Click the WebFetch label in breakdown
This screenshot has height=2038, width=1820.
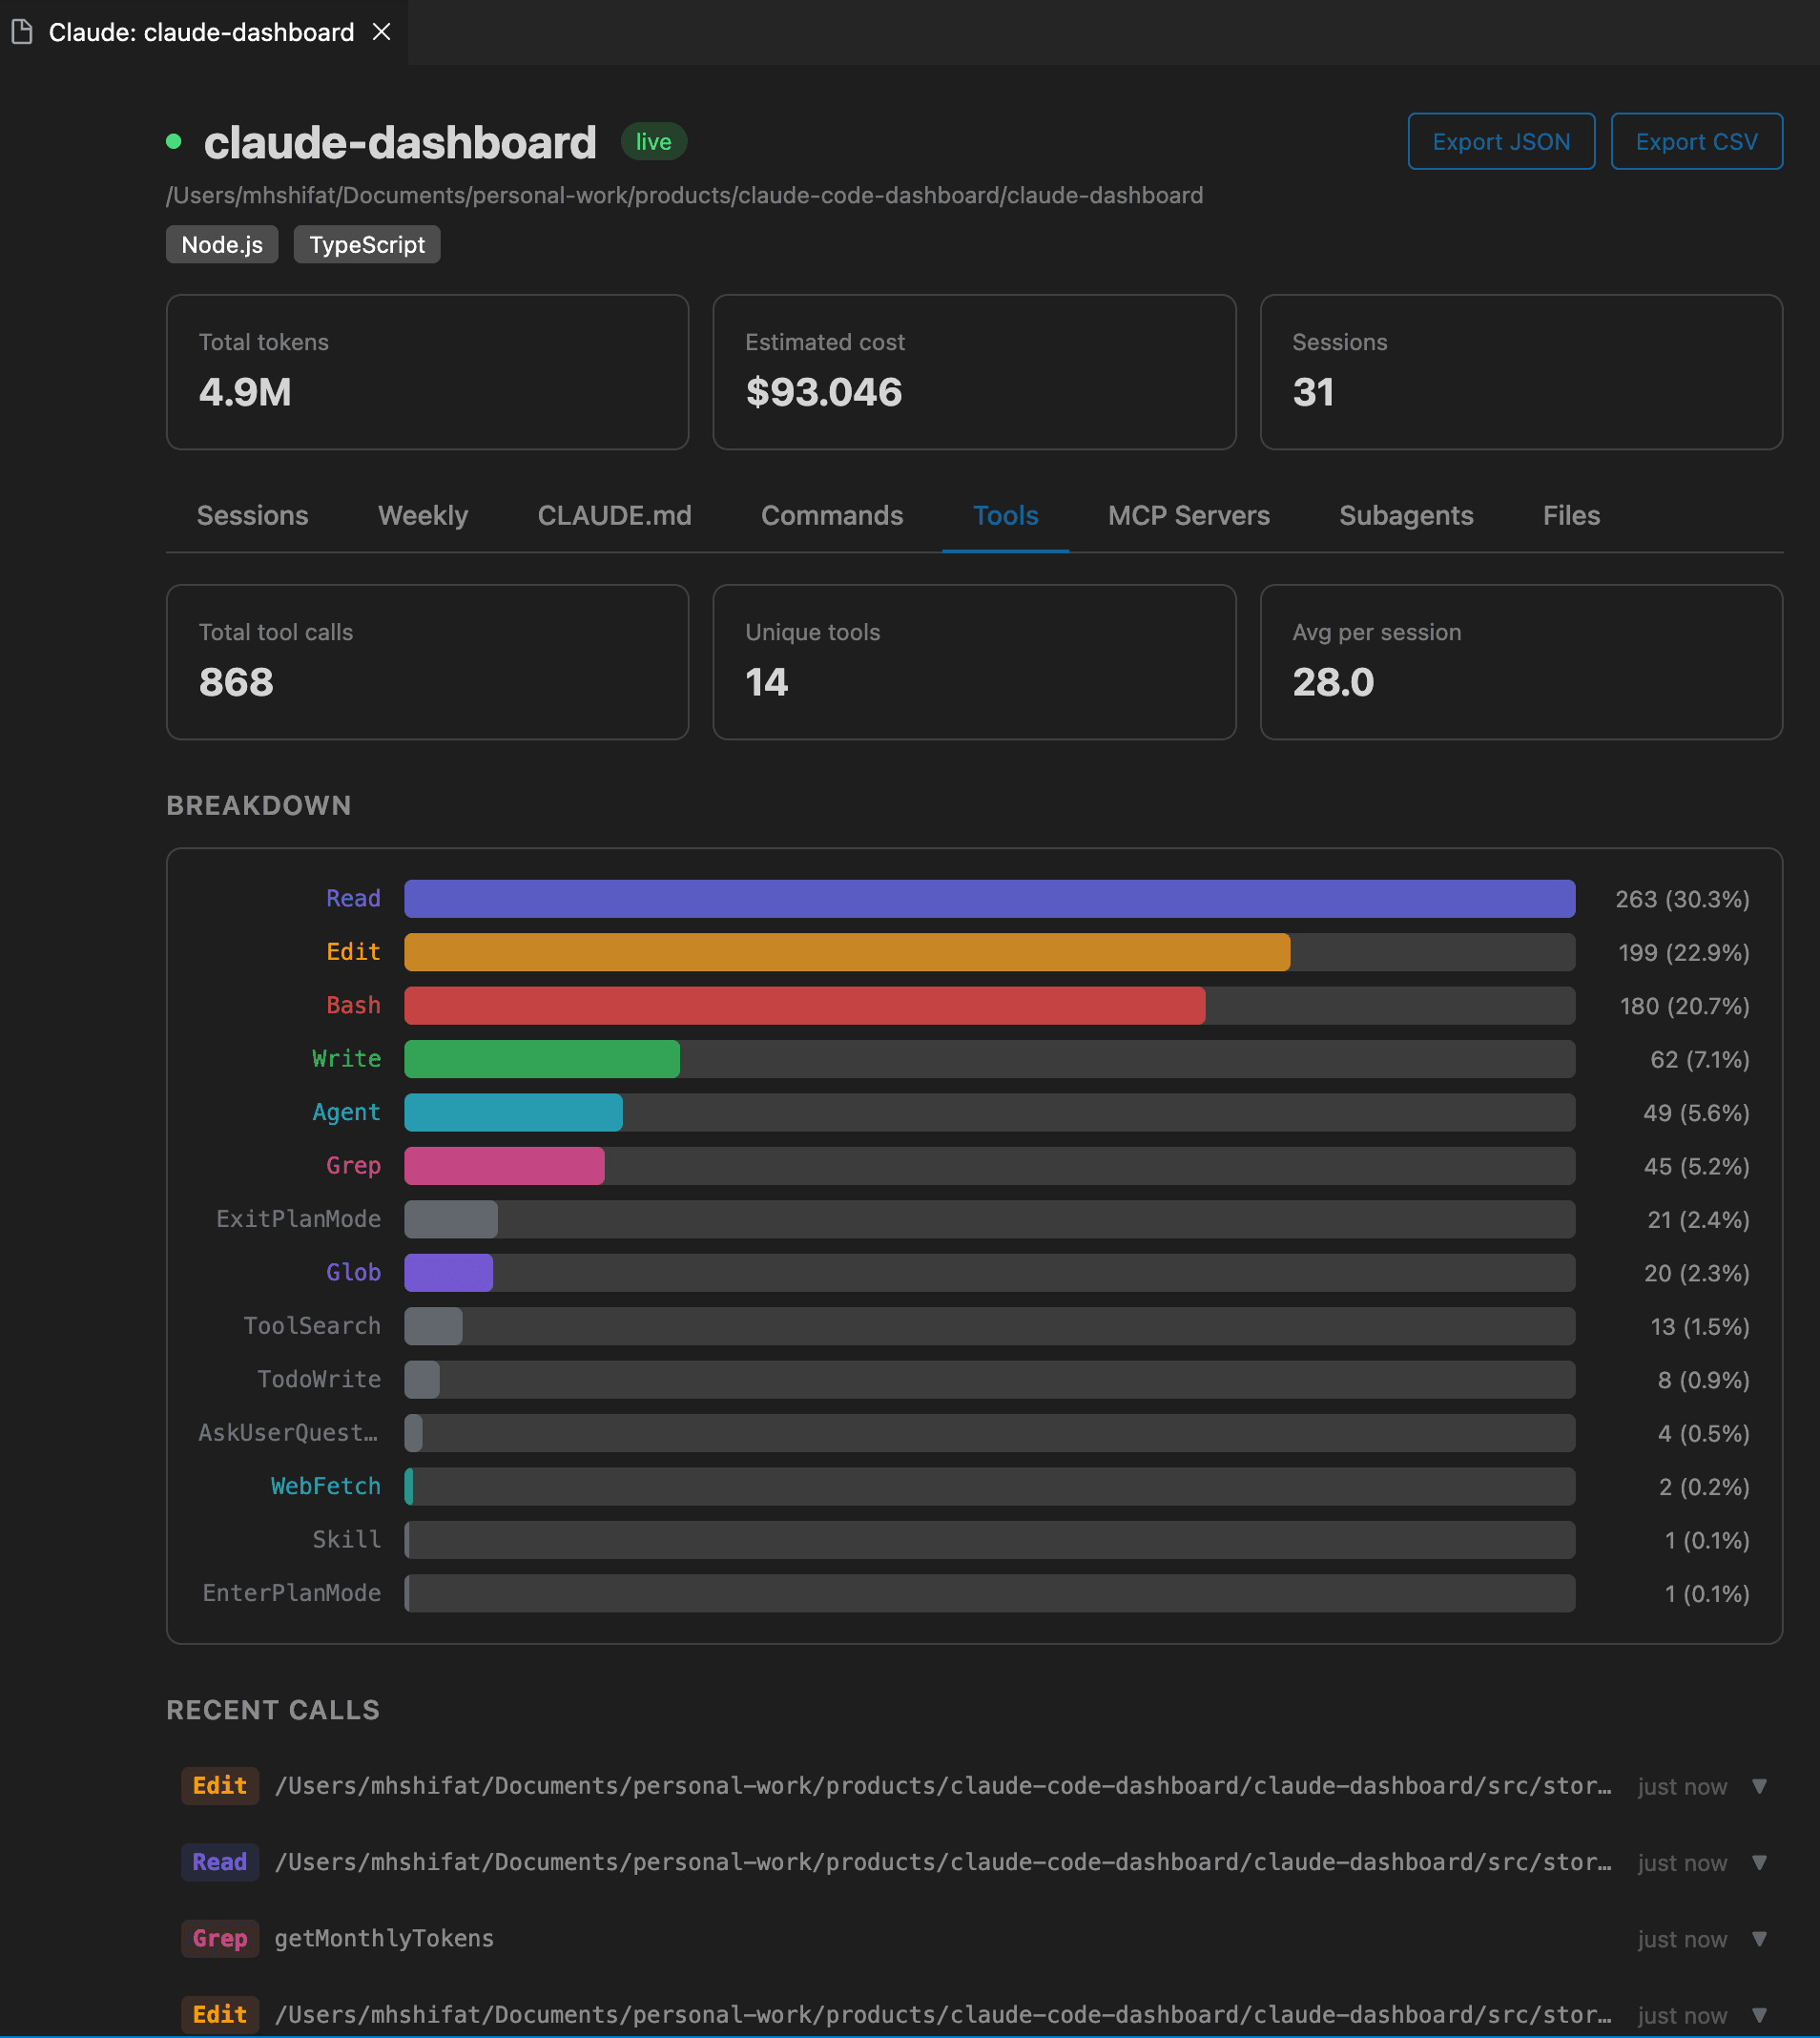coord(325,1487)
